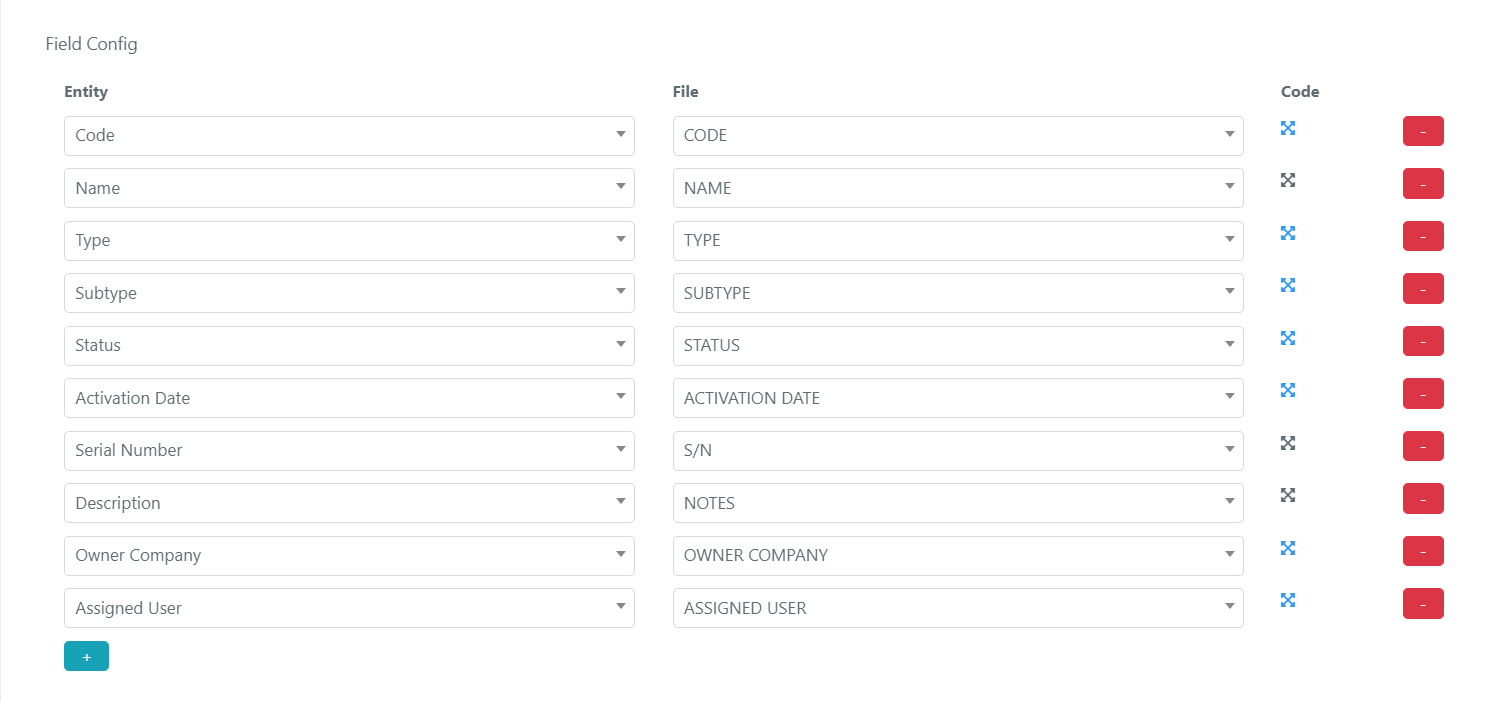The height and width of the screenshot is (702, 1506).
Task: Toggle the Code icon for Serial Number row
Action: tap(1288, 443)
